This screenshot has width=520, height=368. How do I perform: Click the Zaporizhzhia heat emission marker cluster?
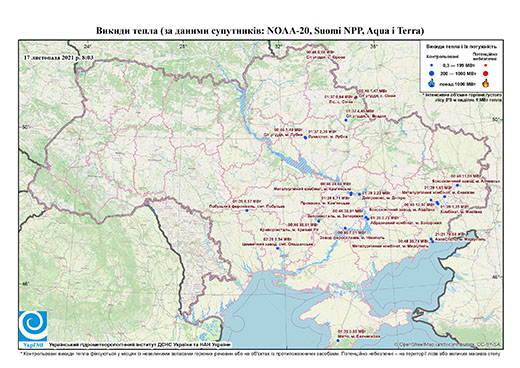tap(367, 218)
